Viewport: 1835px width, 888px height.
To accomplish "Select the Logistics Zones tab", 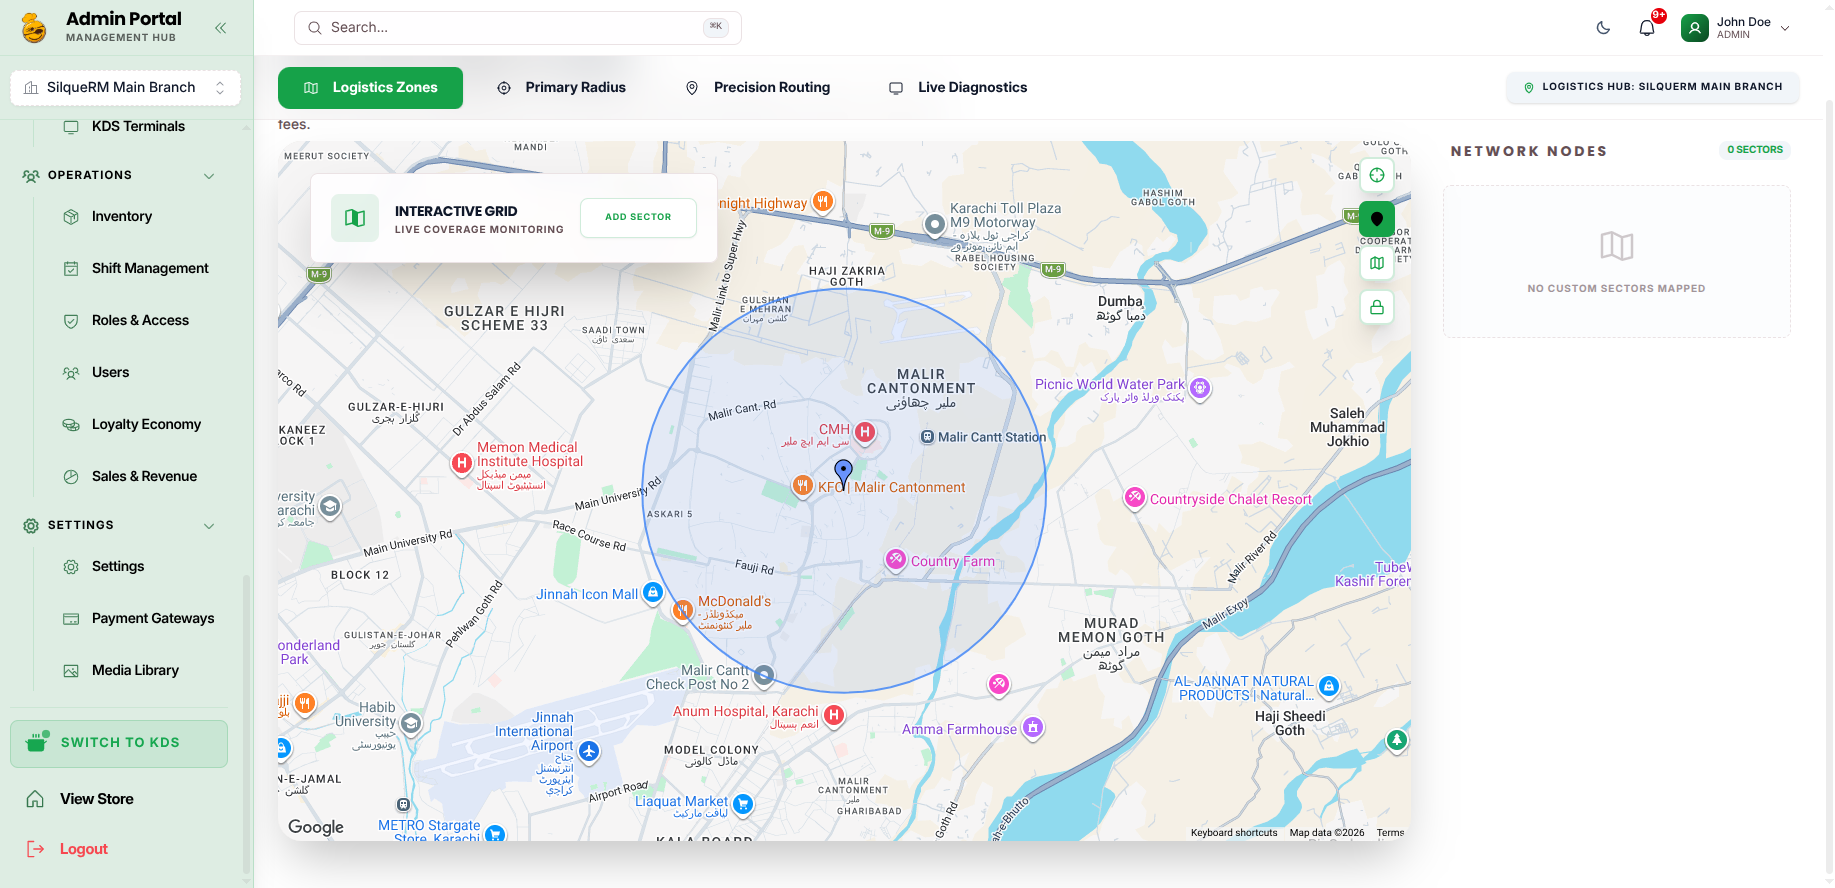I will pos(370,88).
